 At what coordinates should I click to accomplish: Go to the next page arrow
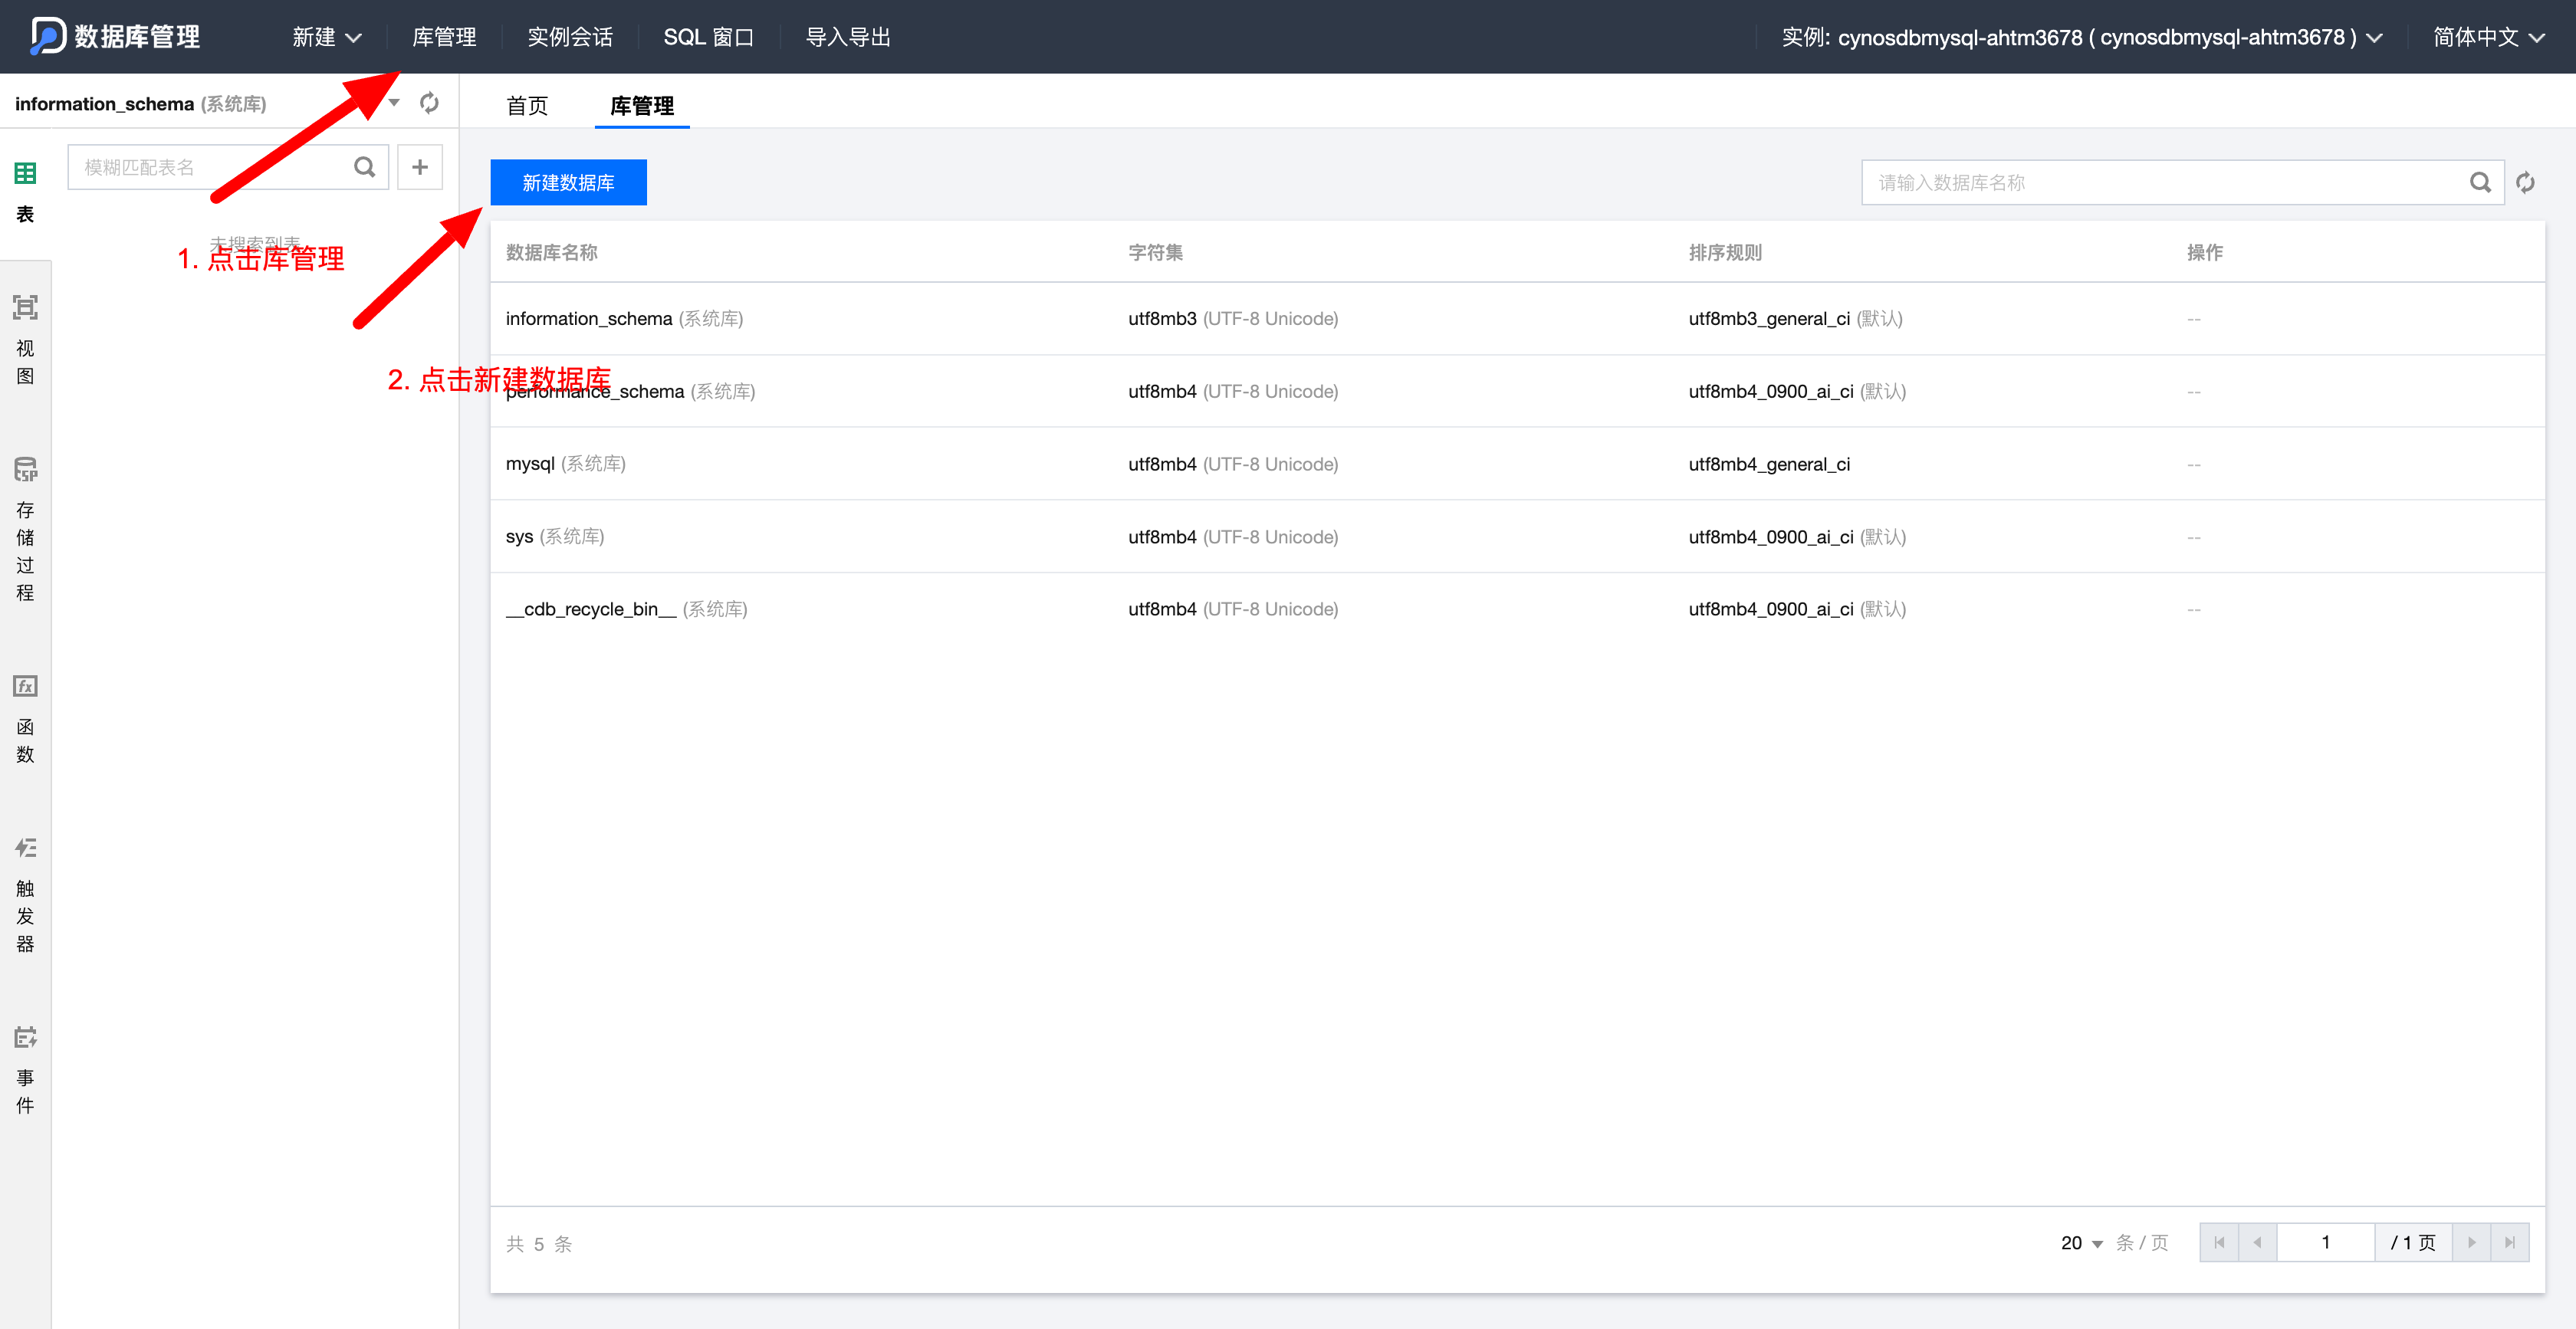[2471, 1243]
